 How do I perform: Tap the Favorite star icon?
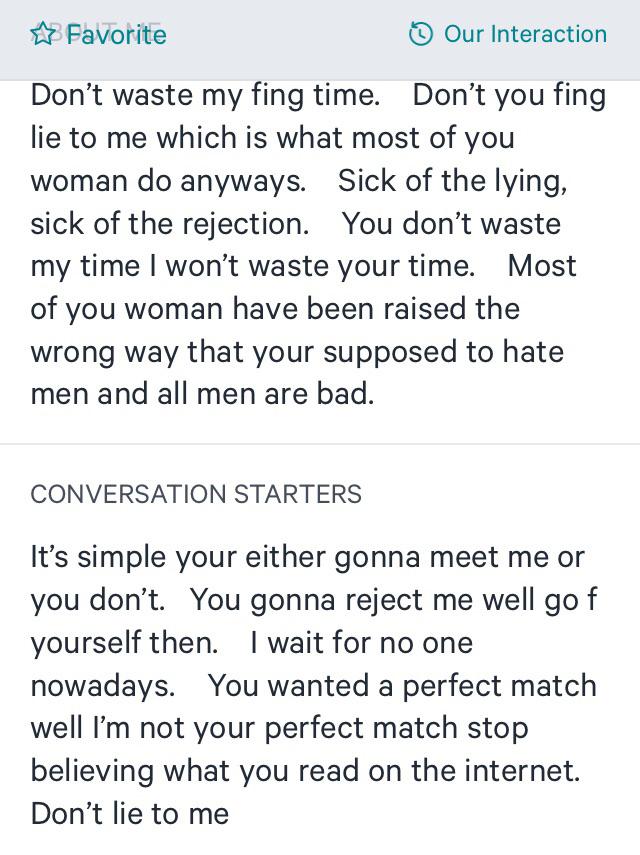[42, 35]
